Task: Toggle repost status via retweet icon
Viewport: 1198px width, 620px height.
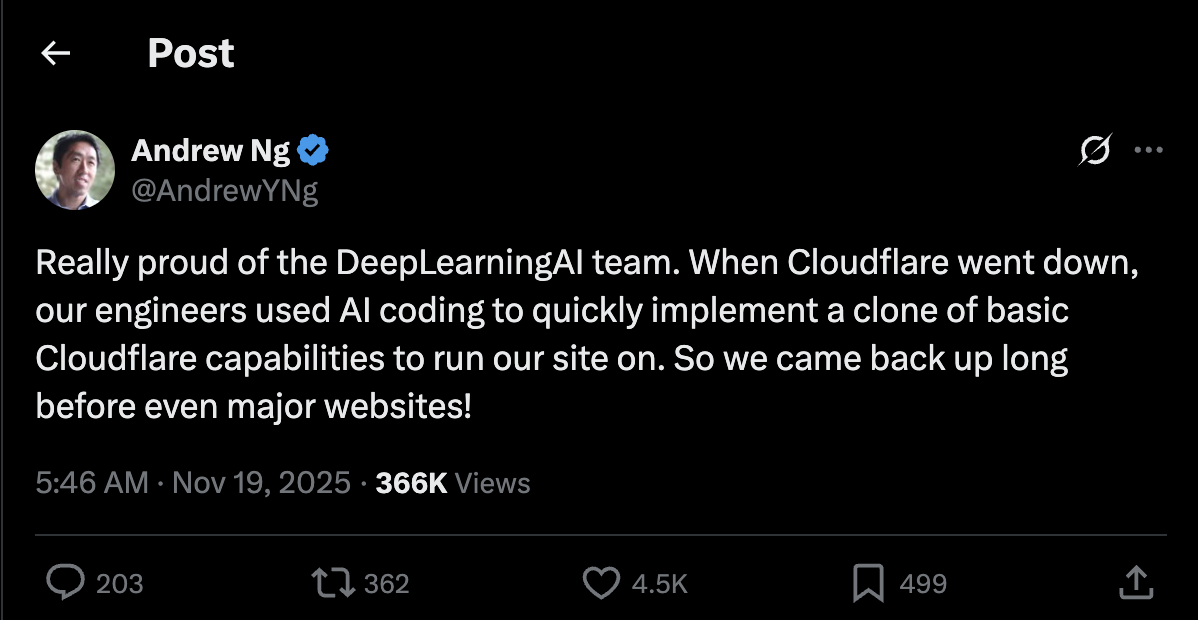Action: [333, 582]
